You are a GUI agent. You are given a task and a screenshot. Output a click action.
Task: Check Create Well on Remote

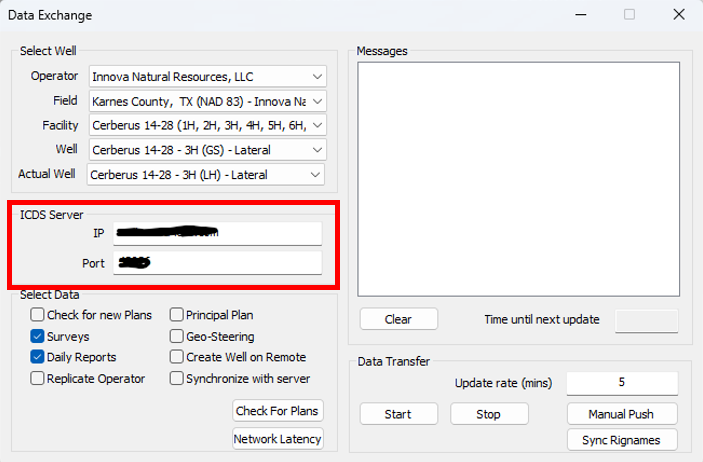[177, 357]
